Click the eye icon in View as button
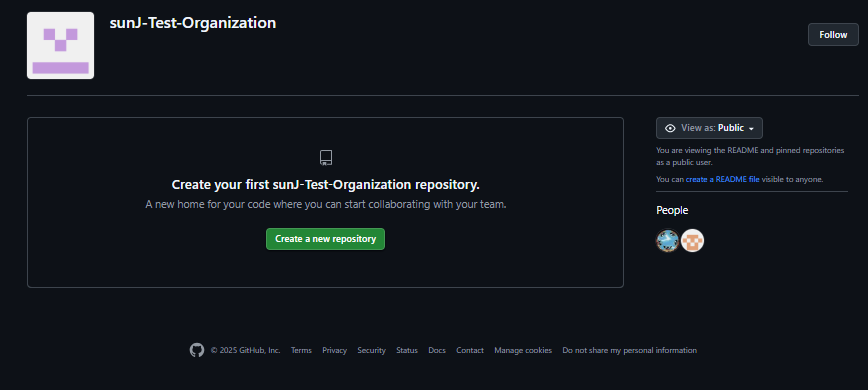Screen dimensions: 868x390 click(670, 128)
